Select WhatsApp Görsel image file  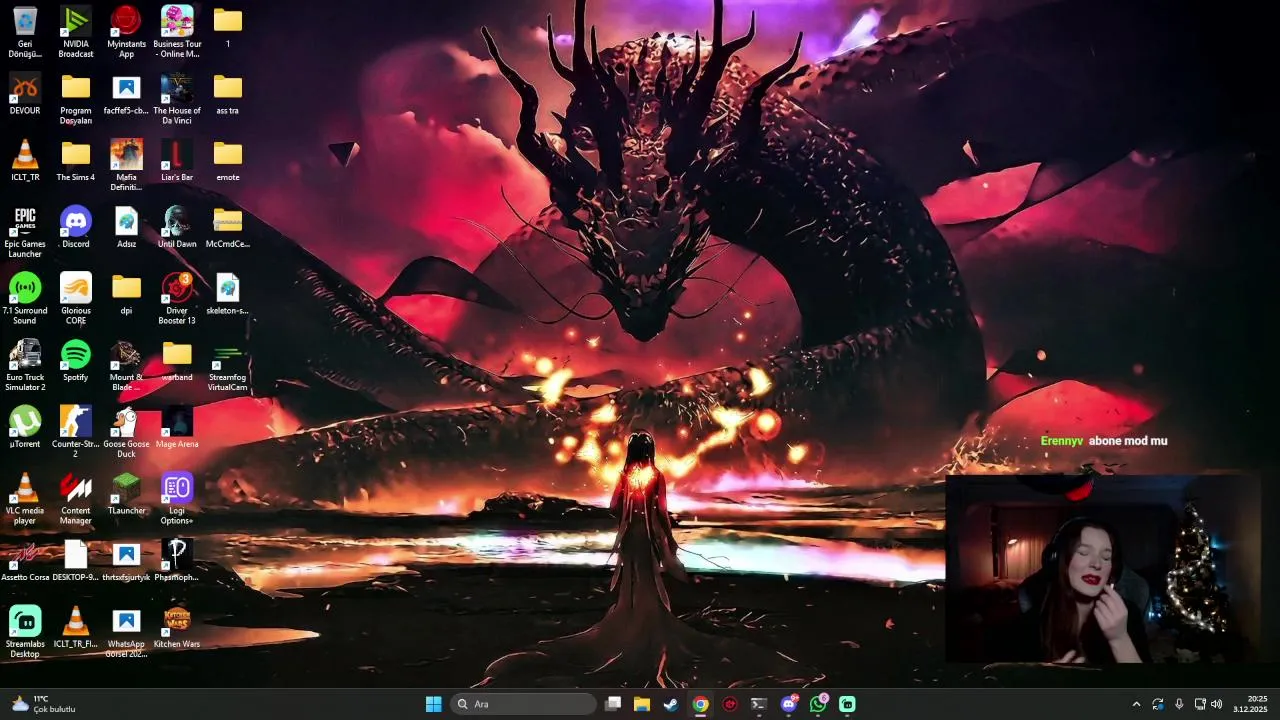coord(126,632)
